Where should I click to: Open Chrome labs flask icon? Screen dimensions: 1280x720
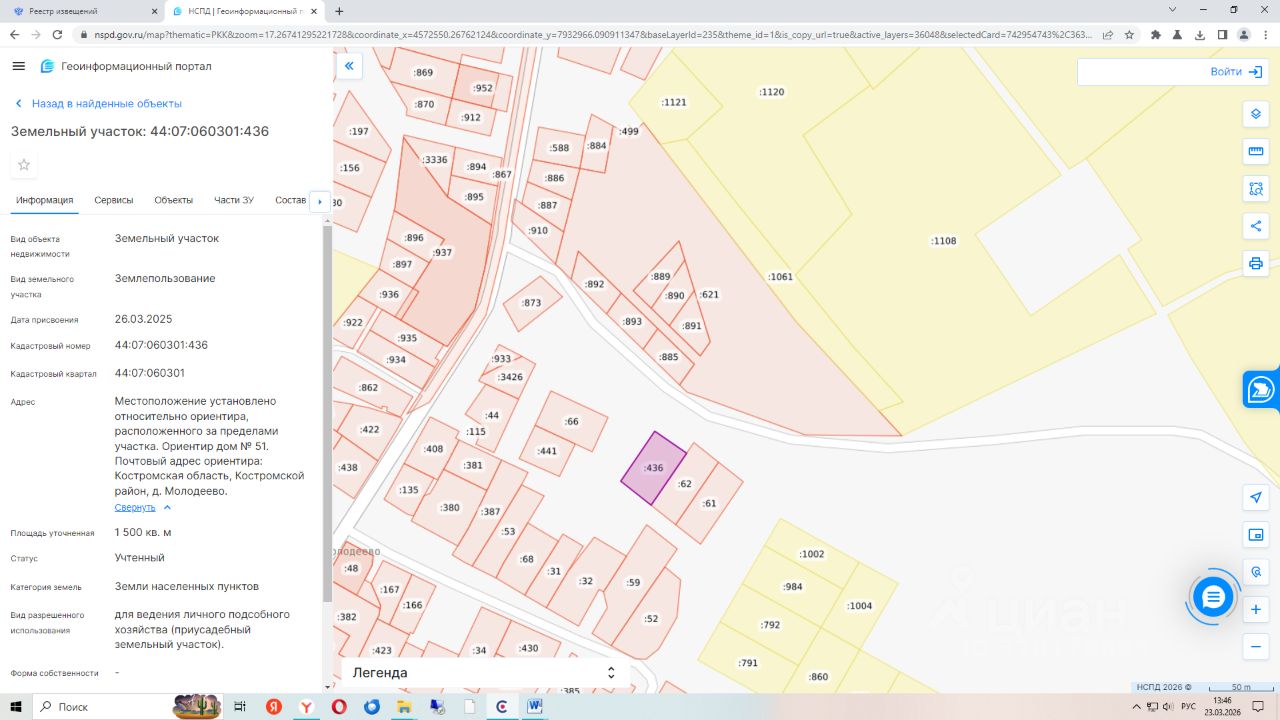coord(1178,34)
